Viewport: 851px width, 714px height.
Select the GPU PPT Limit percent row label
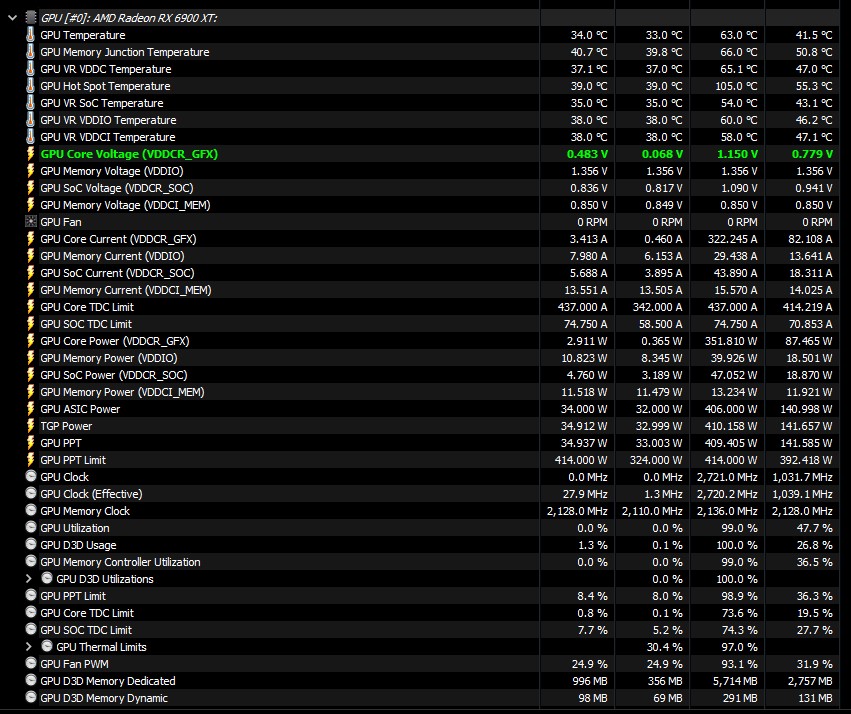point(73,596)
